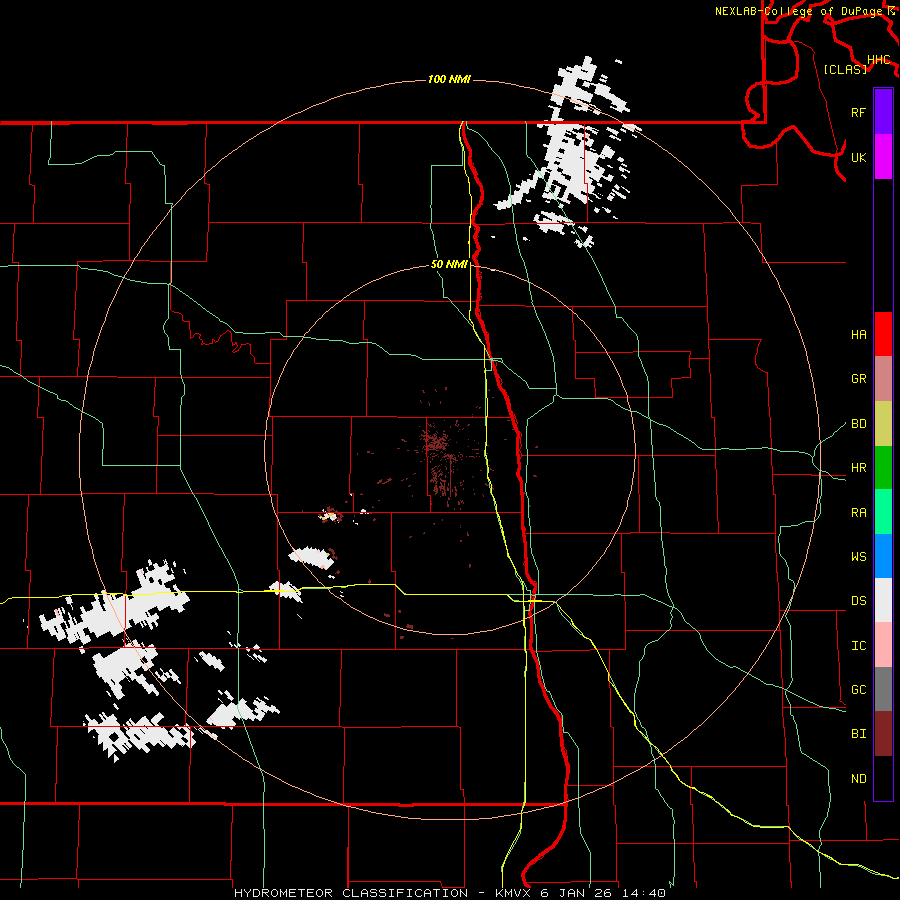Click the [CLAS] units label
The height and width of the screenshot is (900, 900).
pos(845,70)
